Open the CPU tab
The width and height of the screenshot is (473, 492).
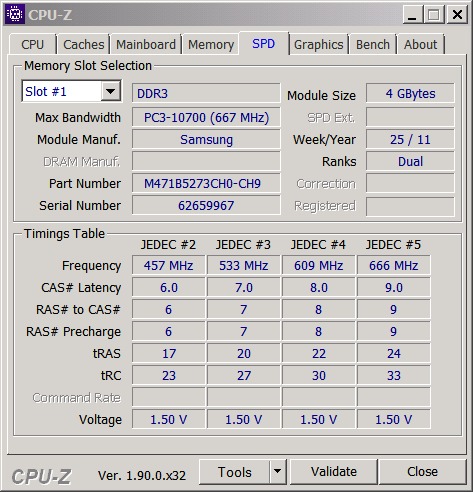(x=33, y=44)
